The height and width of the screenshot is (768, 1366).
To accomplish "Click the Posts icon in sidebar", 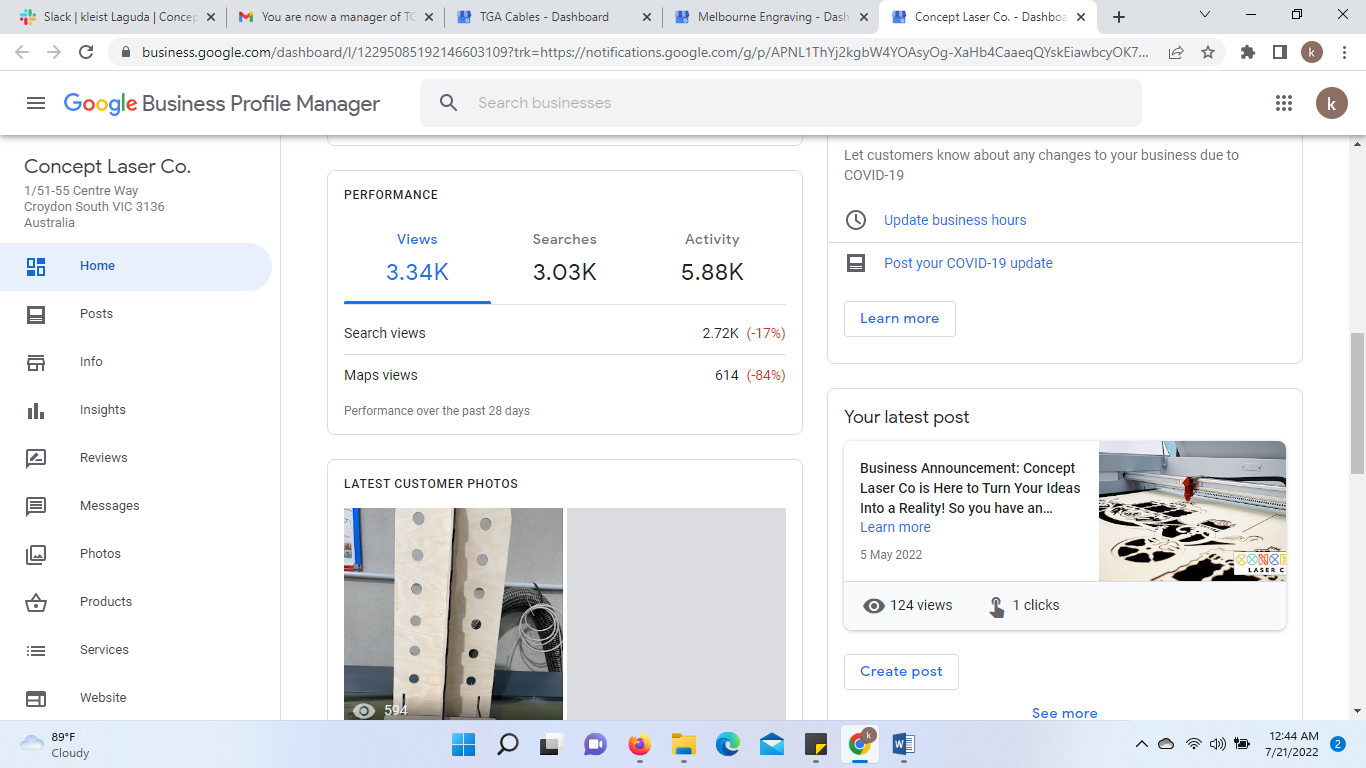I will coord(36,314).
